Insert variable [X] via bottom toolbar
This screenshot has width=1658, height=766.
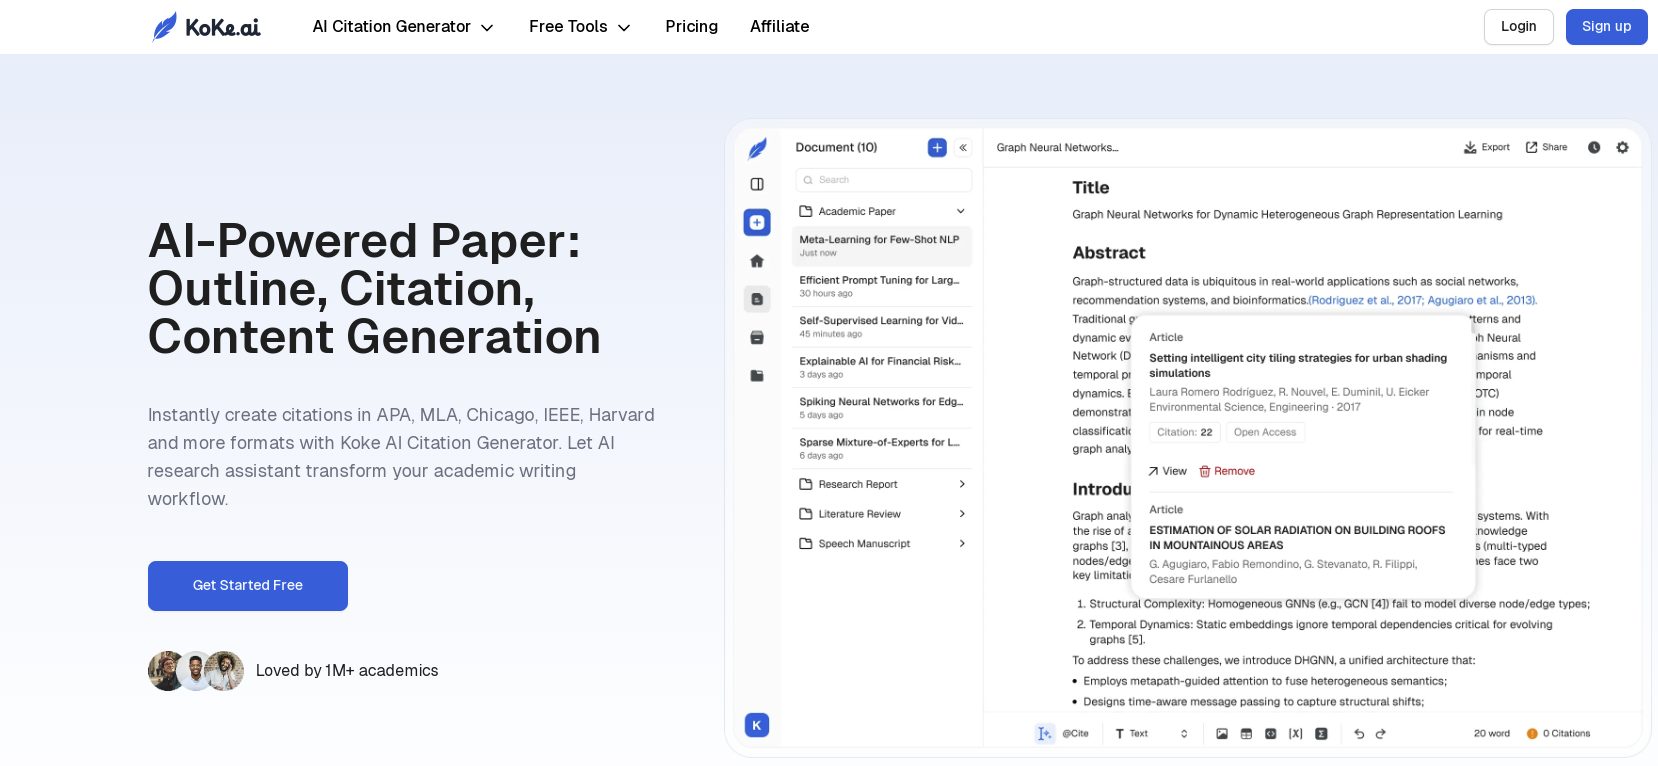pyautogui.click(x=1295, y=734)
